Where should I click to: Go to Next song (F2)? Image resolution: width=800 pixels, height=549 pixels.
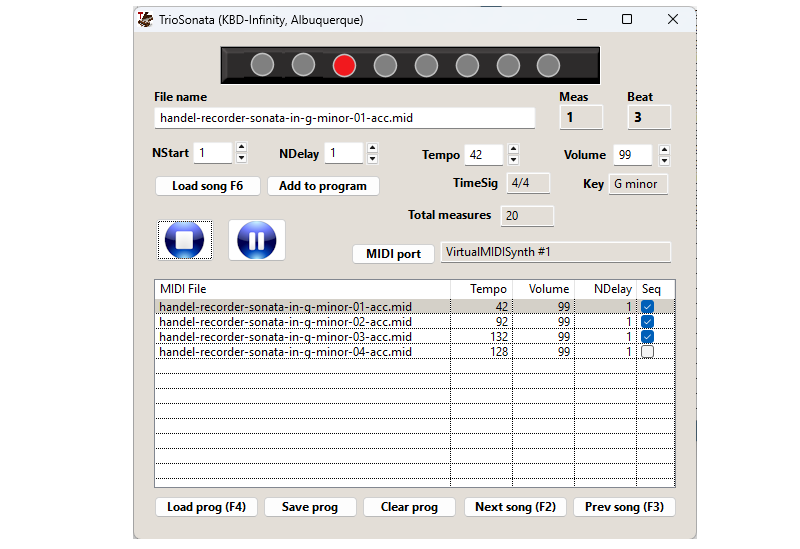click(x=515, y=507)
